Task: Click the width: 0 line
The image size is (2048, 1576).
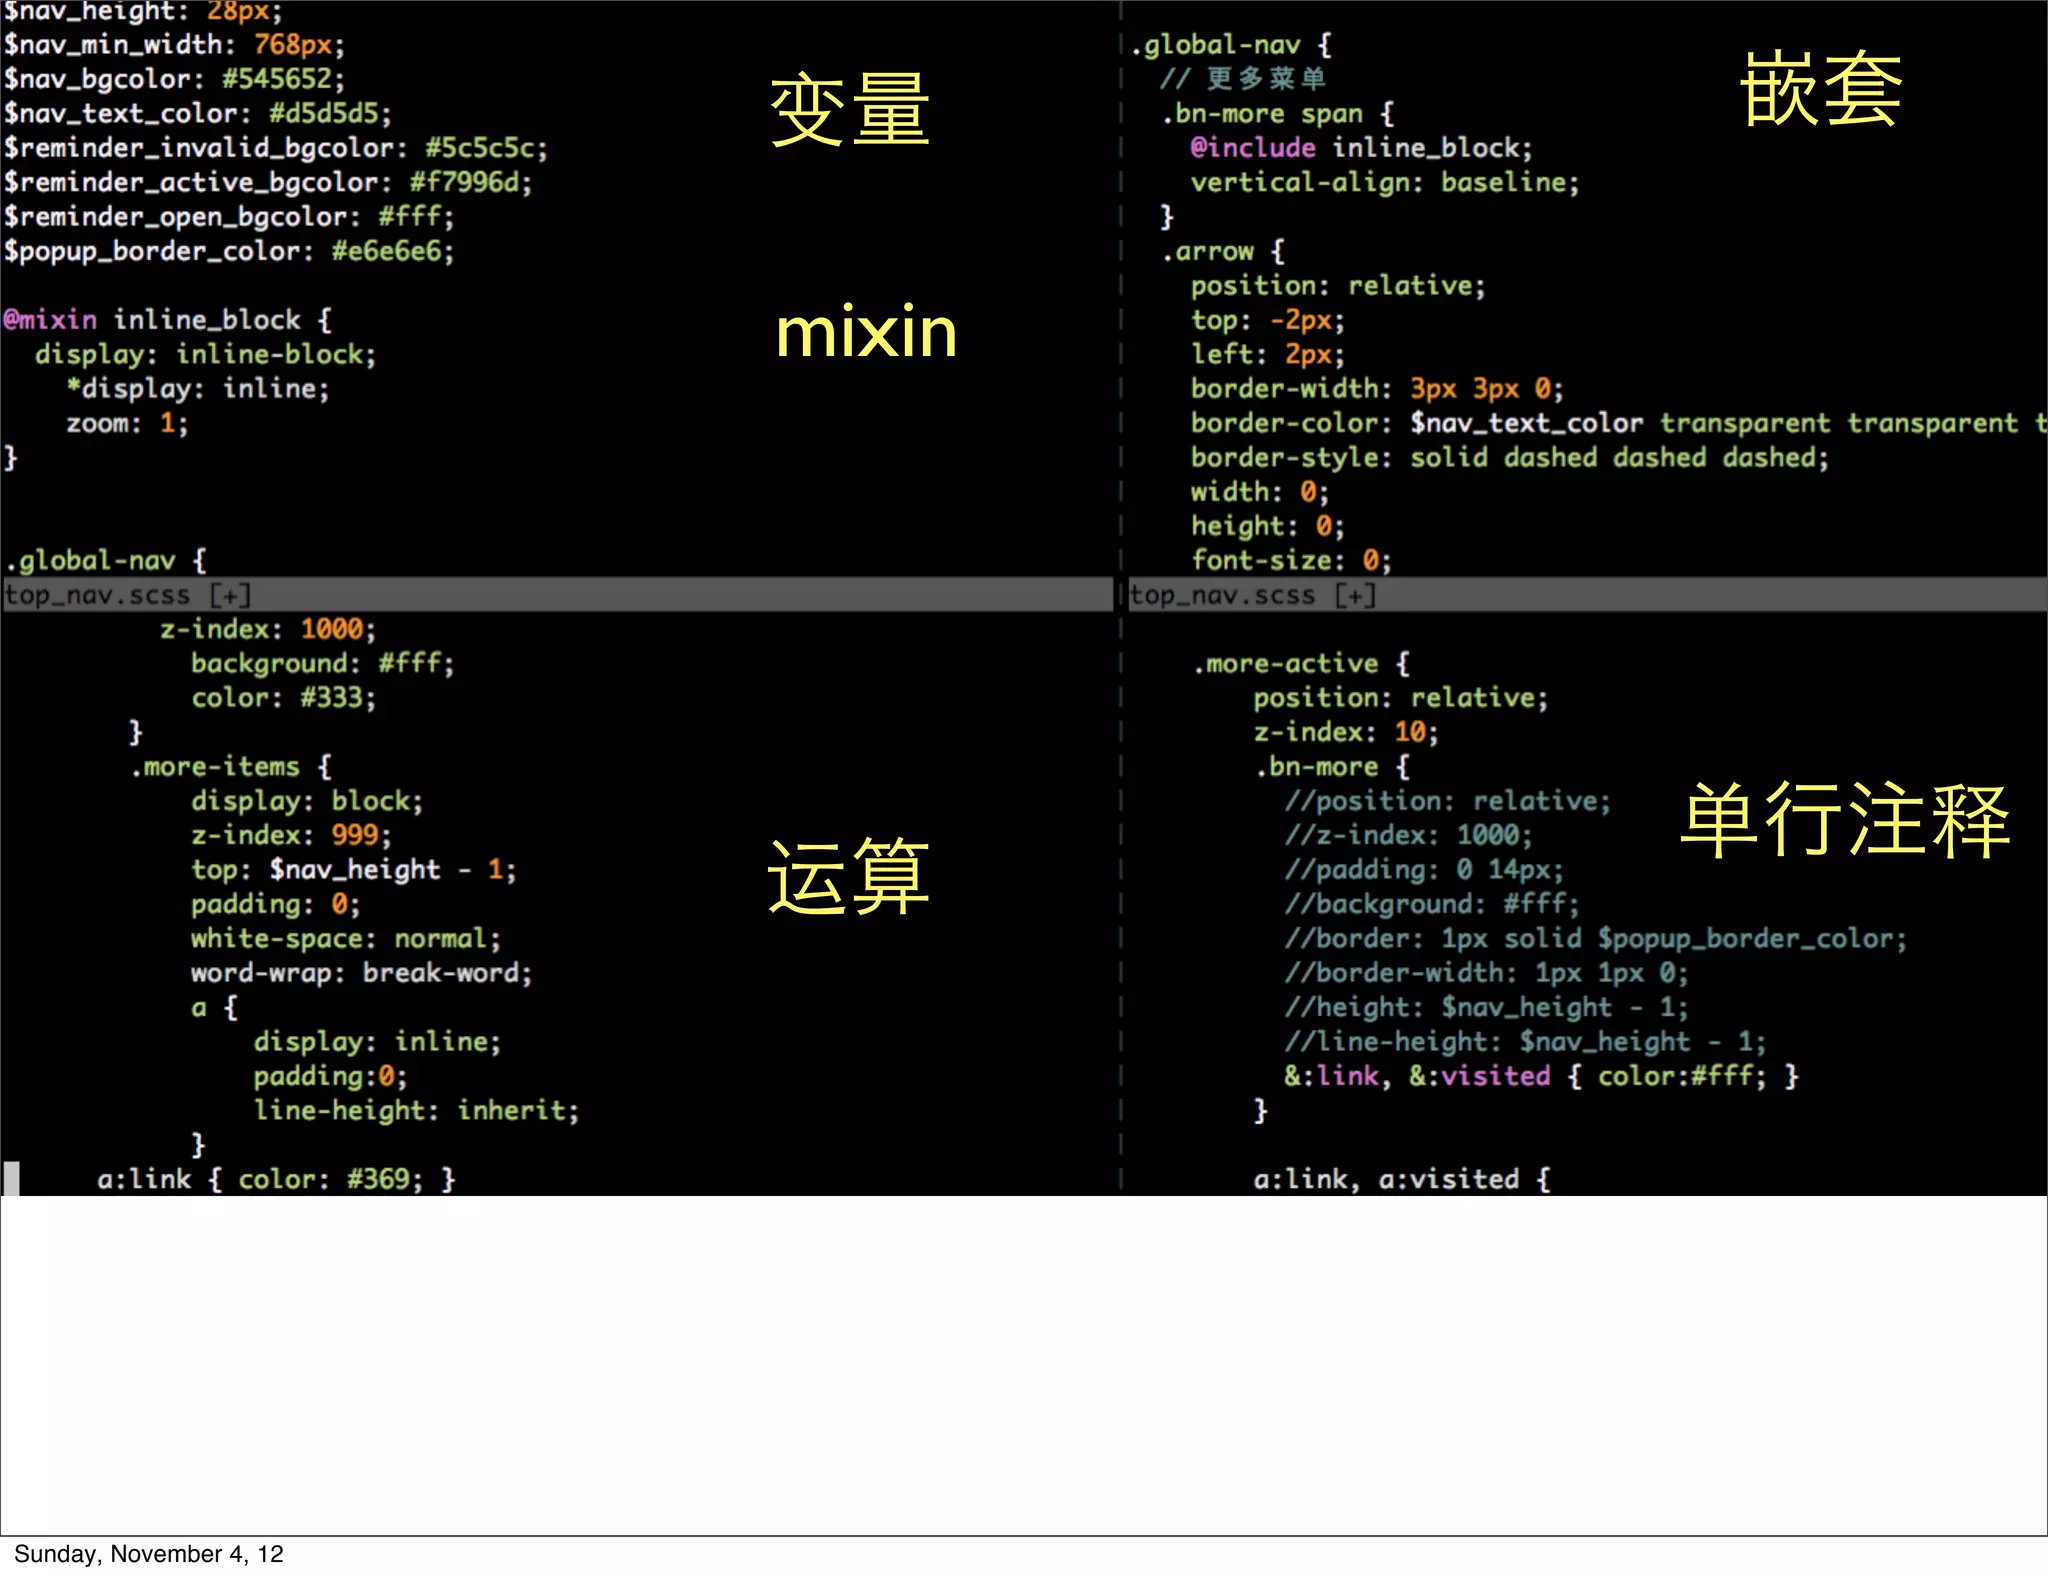Action: (1260, 492)
